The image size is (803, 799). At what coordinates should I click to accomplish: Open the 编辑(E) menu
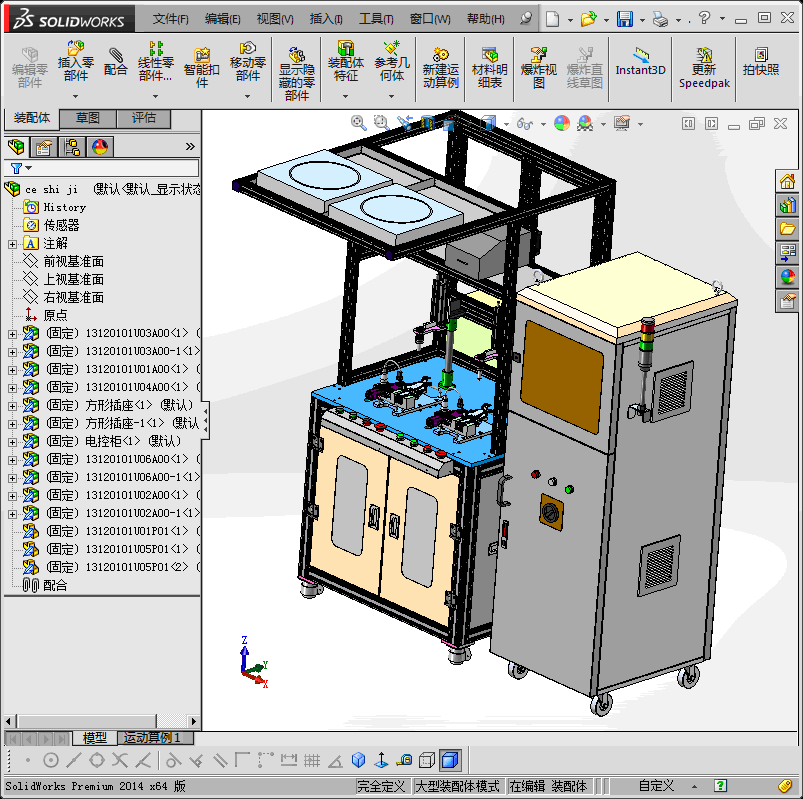(223, 19)
